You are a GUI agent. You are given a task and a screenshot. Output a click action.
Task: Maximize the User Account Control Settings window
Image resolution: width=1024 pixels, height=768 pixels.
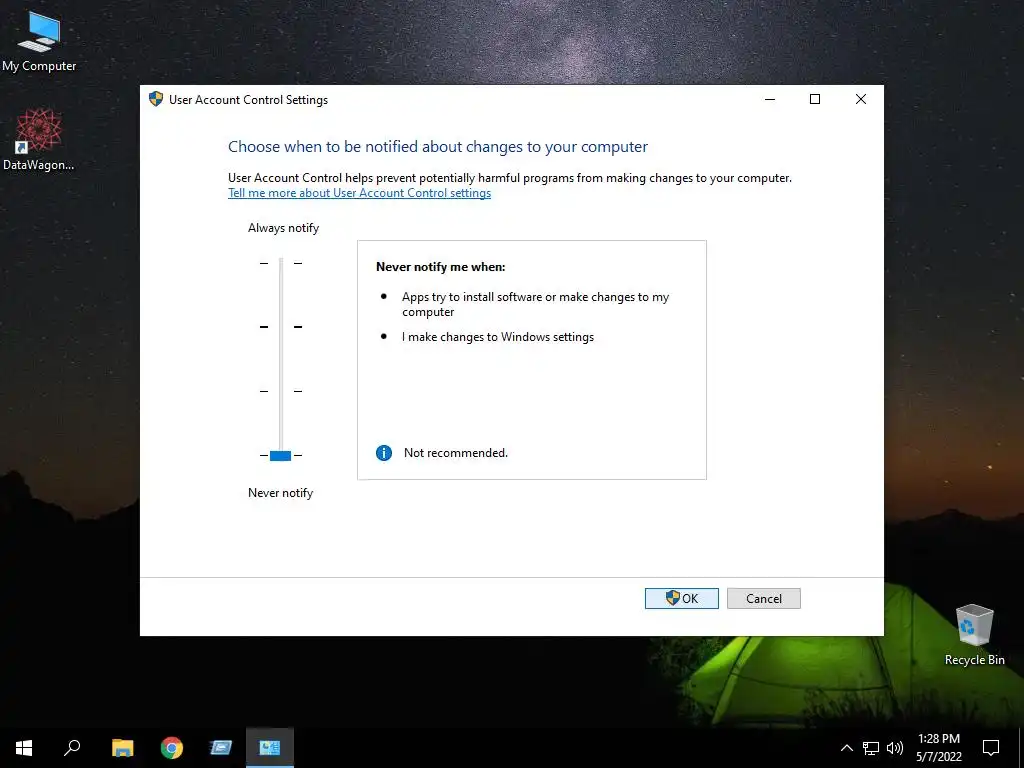click(x=815, y=99)
